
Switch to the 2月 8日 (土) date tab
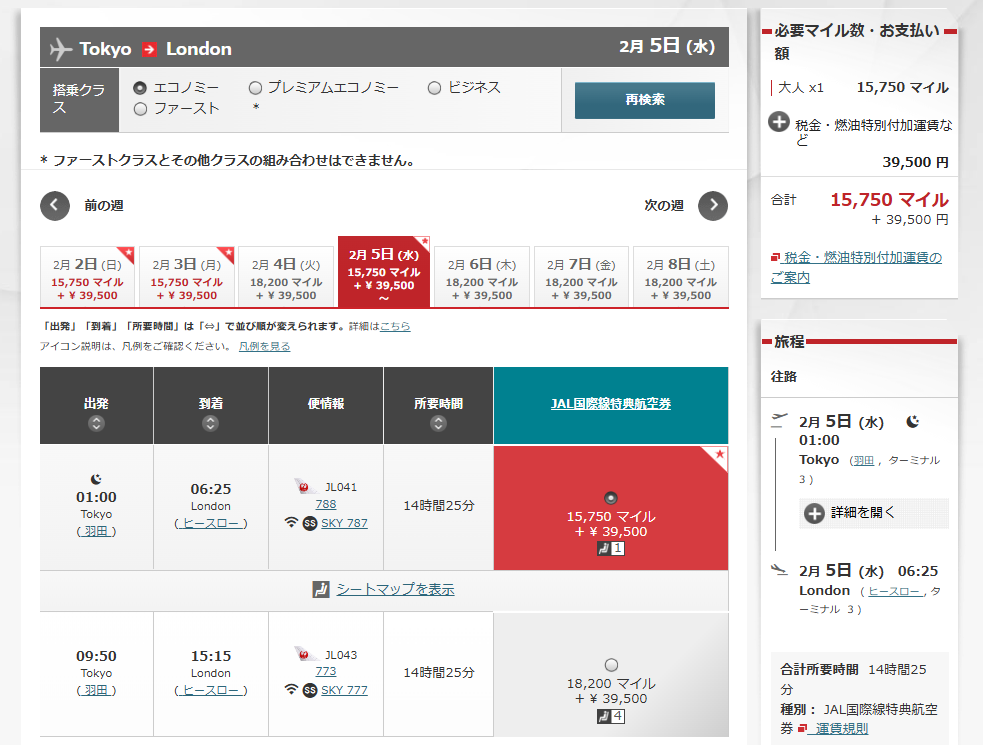[x=681, y=277]
